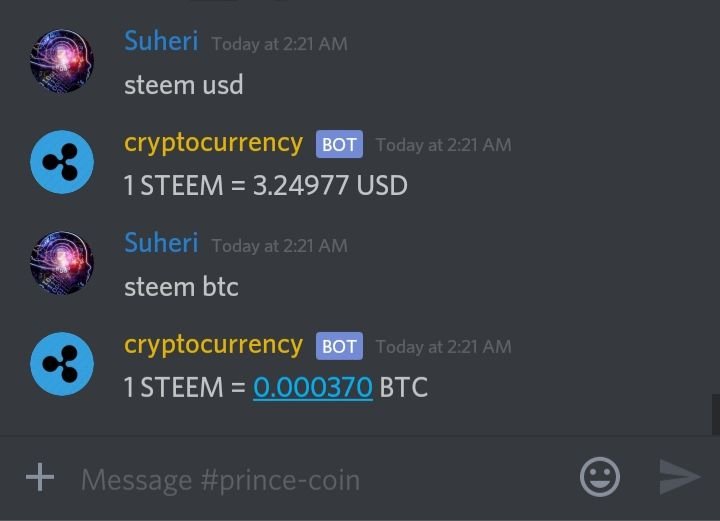Open Suheri's avatar on 'steem btc' message
The height and width of the screenshot is (521, 720).
(62, 263)
